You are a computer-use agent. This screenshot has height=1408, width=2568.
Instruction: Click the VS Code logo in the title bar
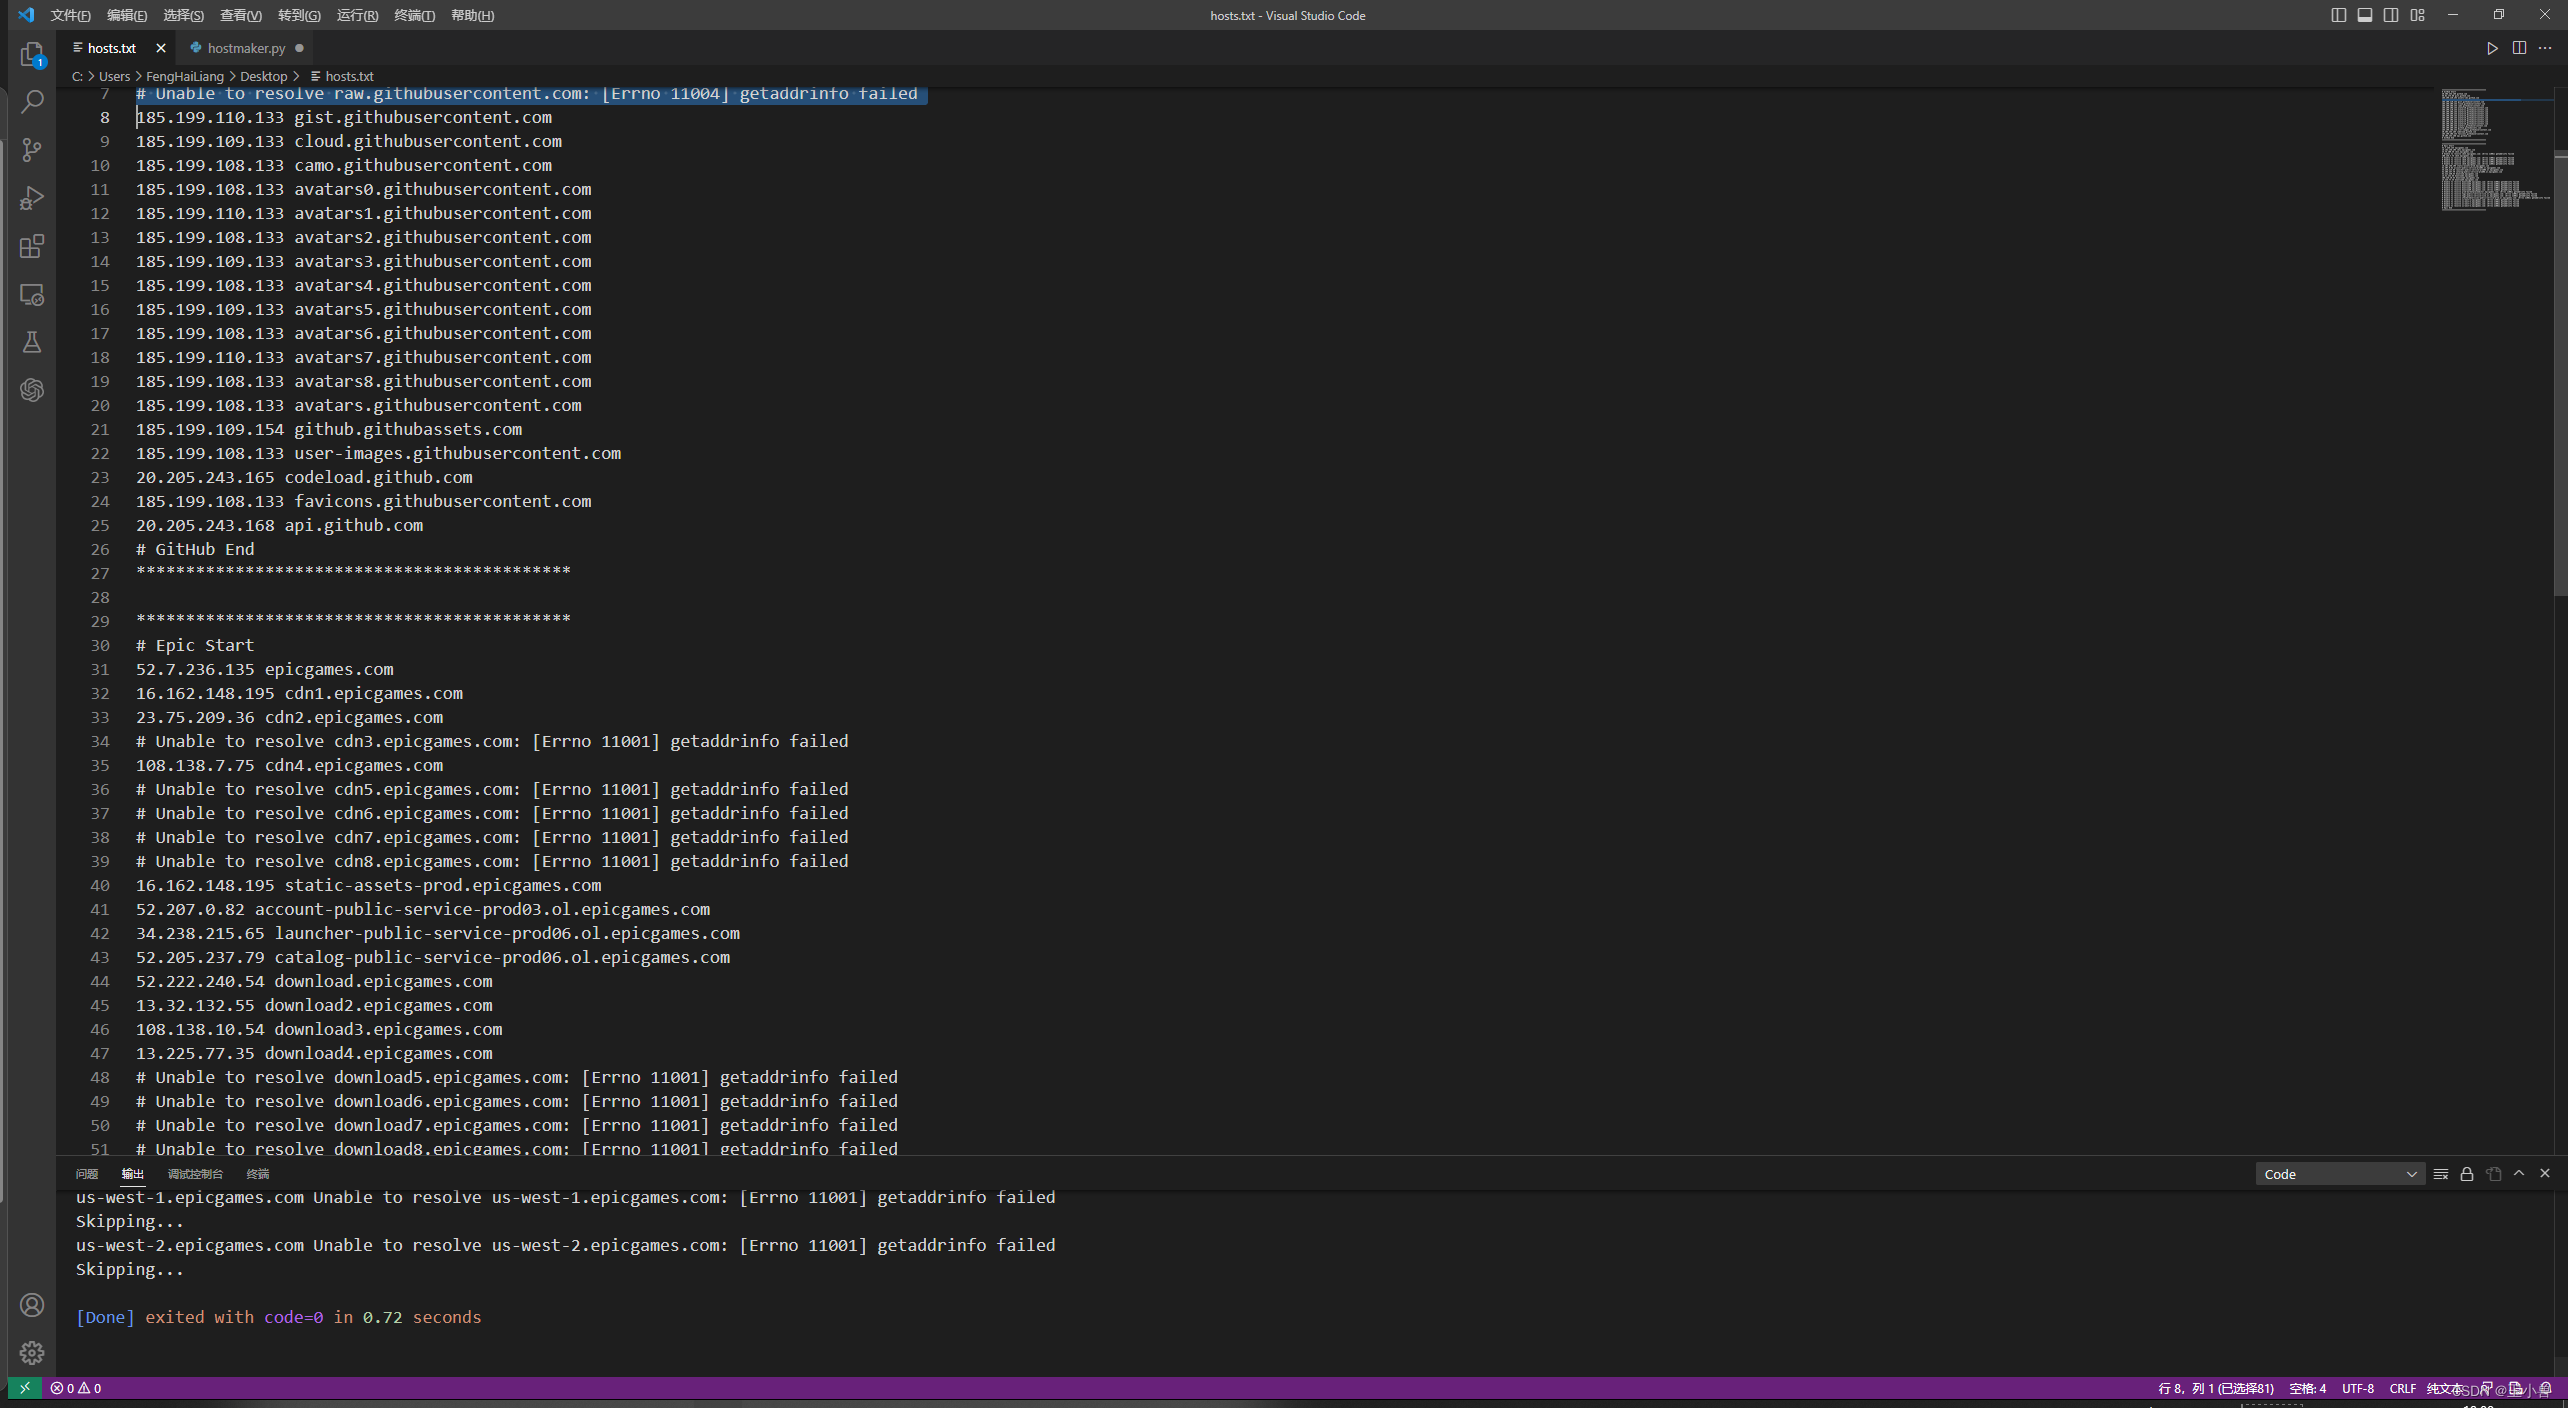(26, 15)
